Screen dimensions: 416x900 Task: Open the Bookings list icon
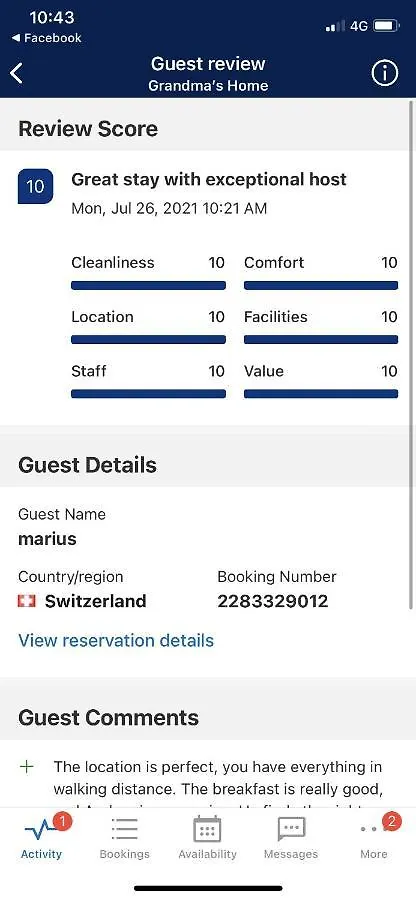pyautogui.click(x=125, y=829)
